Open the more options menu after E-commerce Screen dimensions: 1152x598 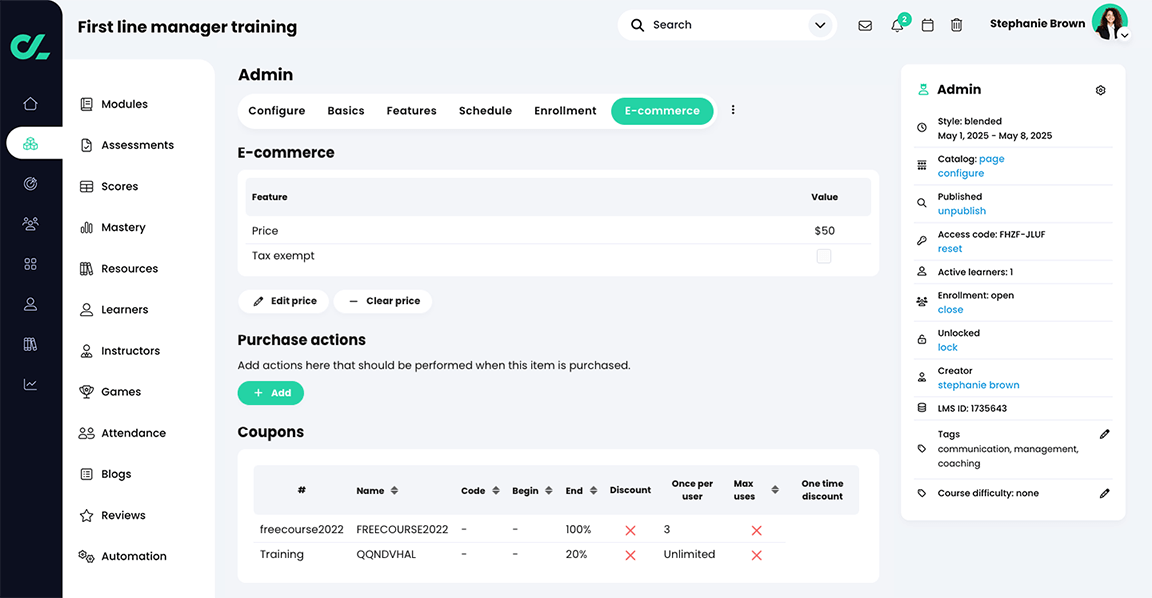pos(733,110)
